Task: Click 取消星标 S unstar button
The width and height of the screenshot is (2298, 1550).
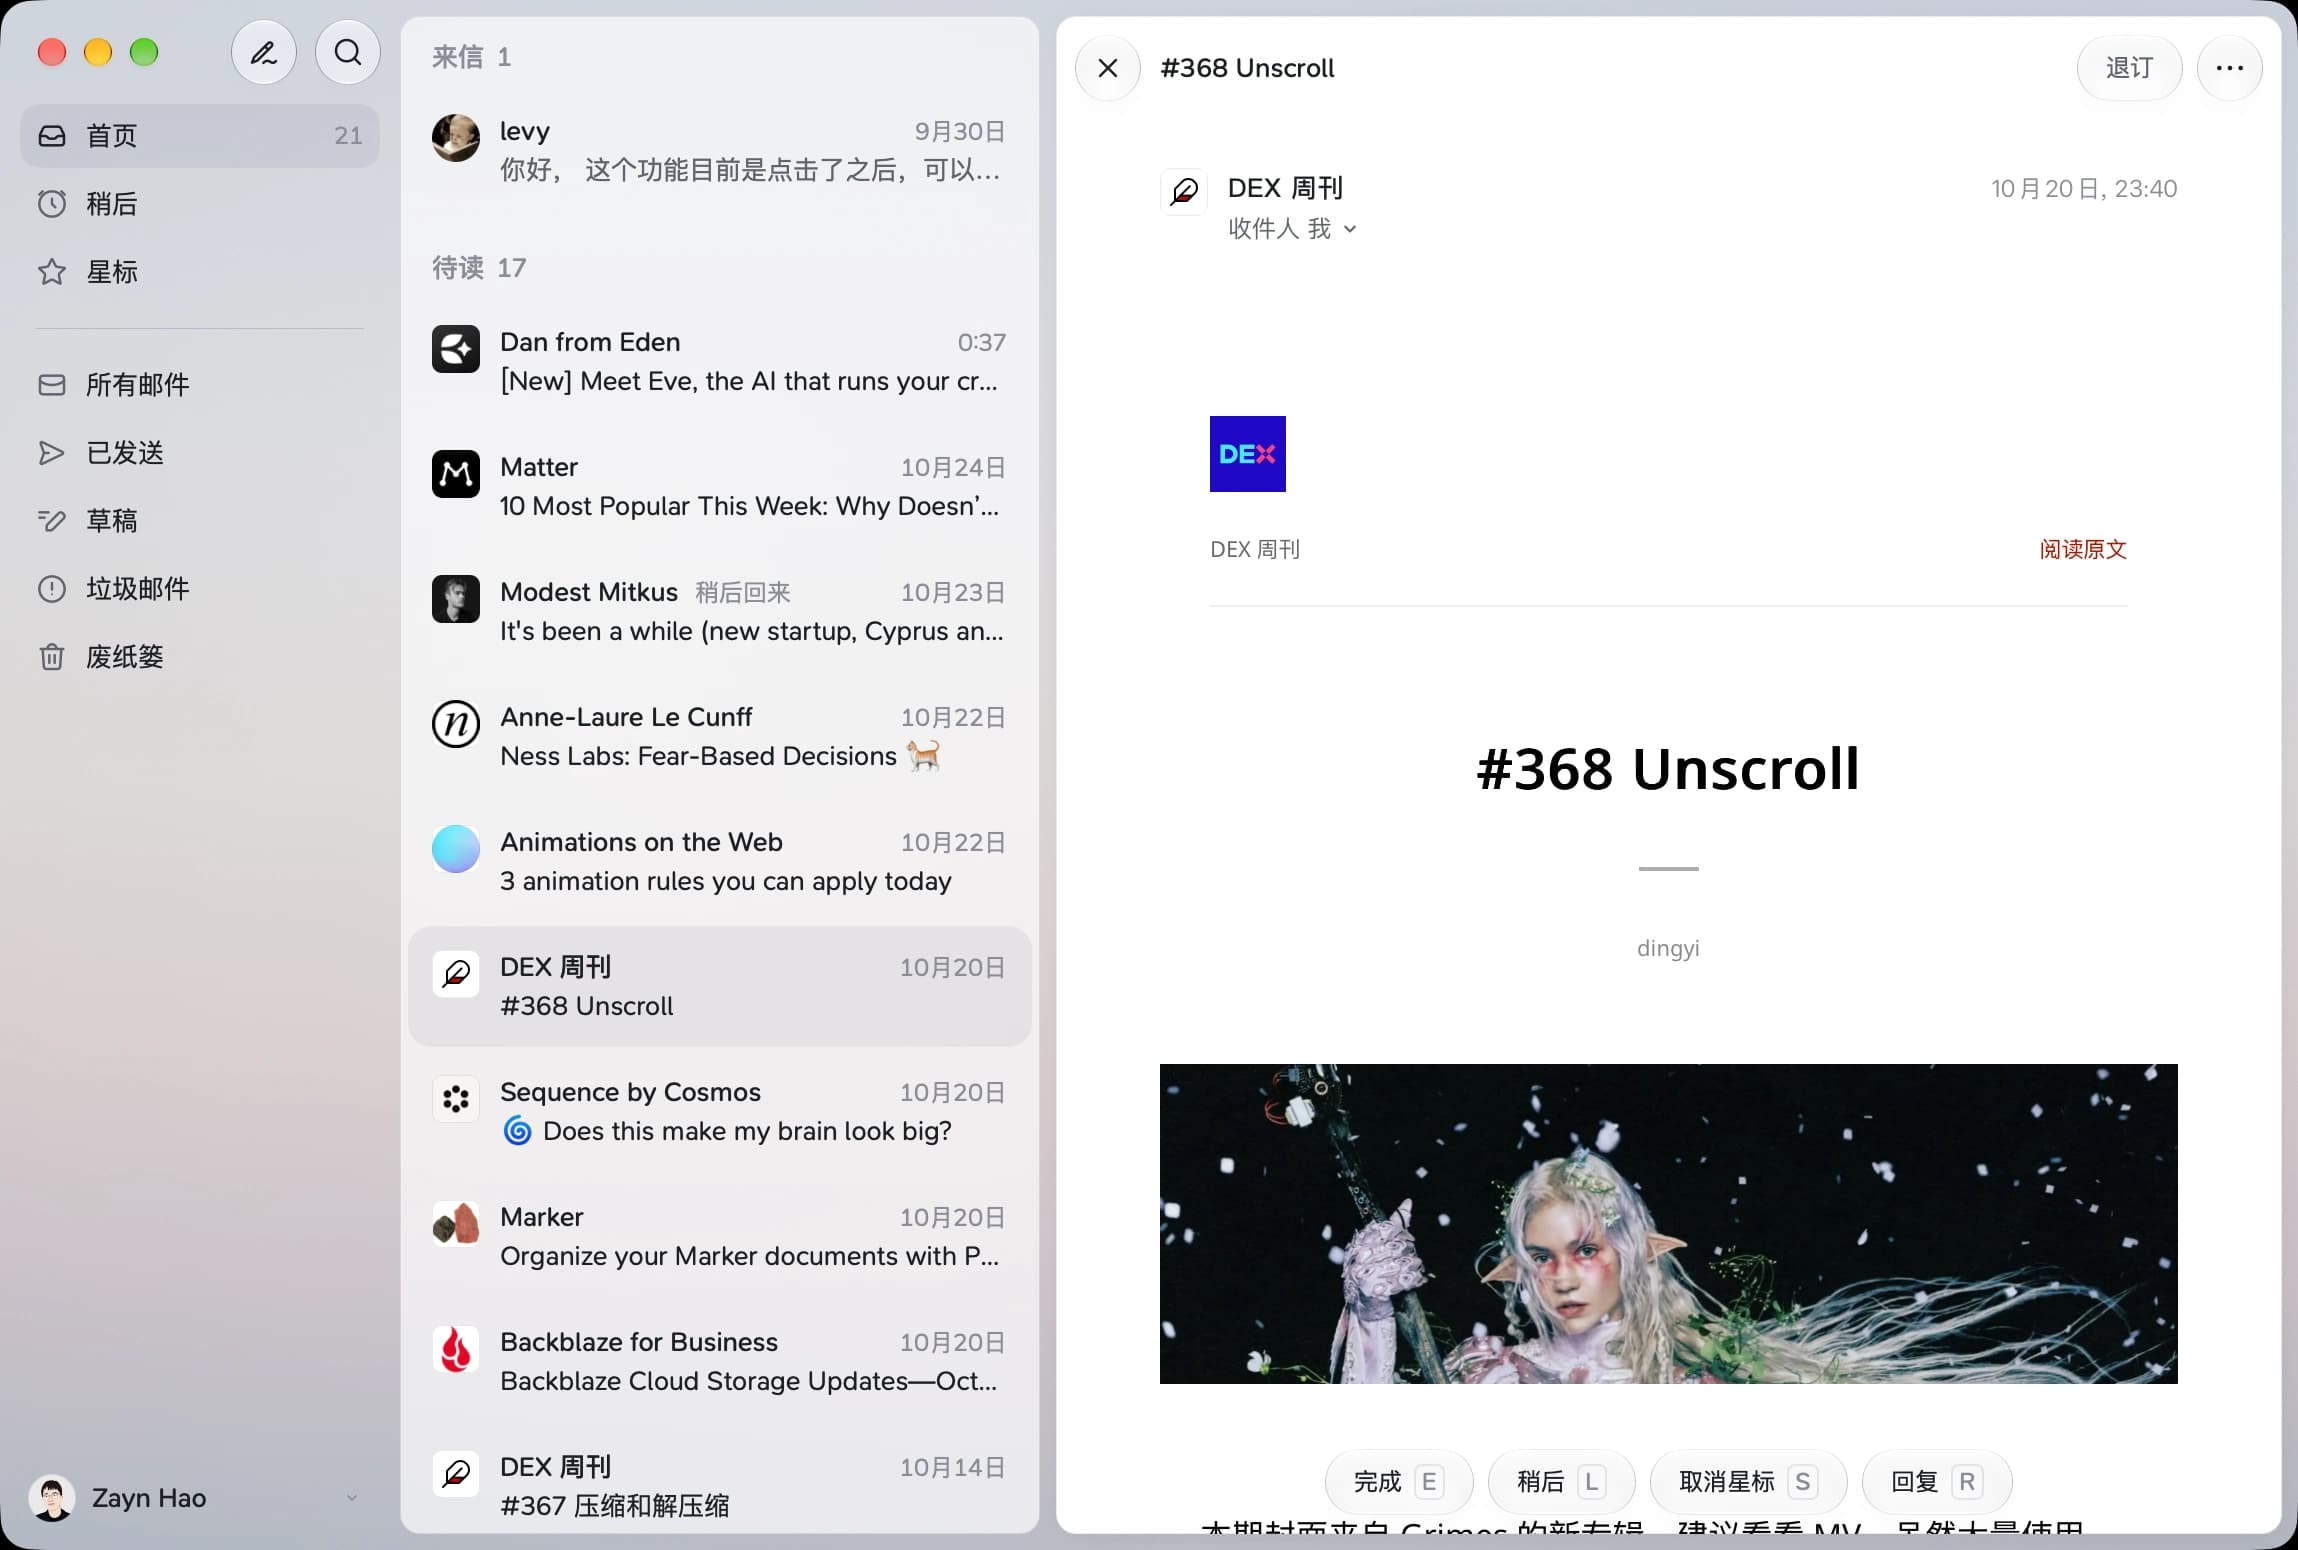Action: point(1747,1481)
